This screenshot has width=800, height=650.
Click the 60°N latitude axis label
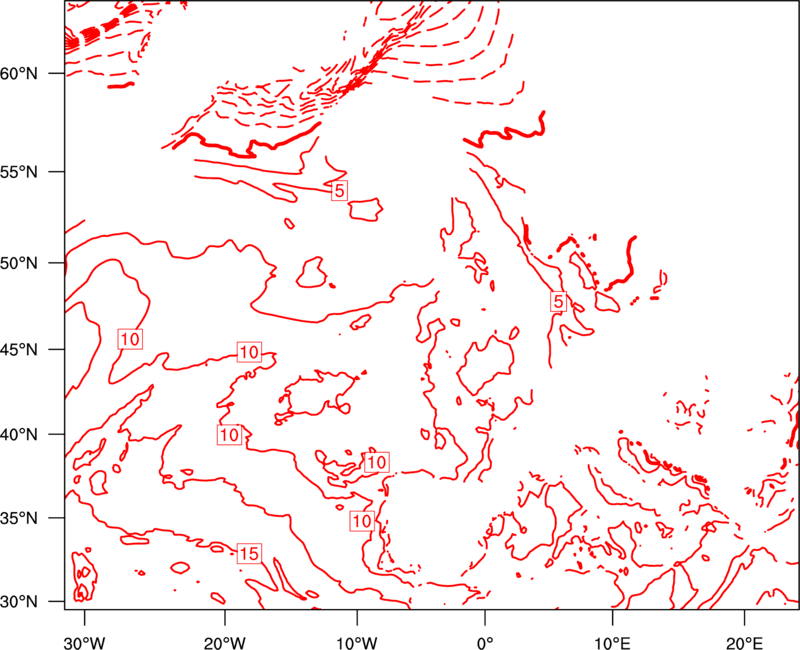(19, 74)
